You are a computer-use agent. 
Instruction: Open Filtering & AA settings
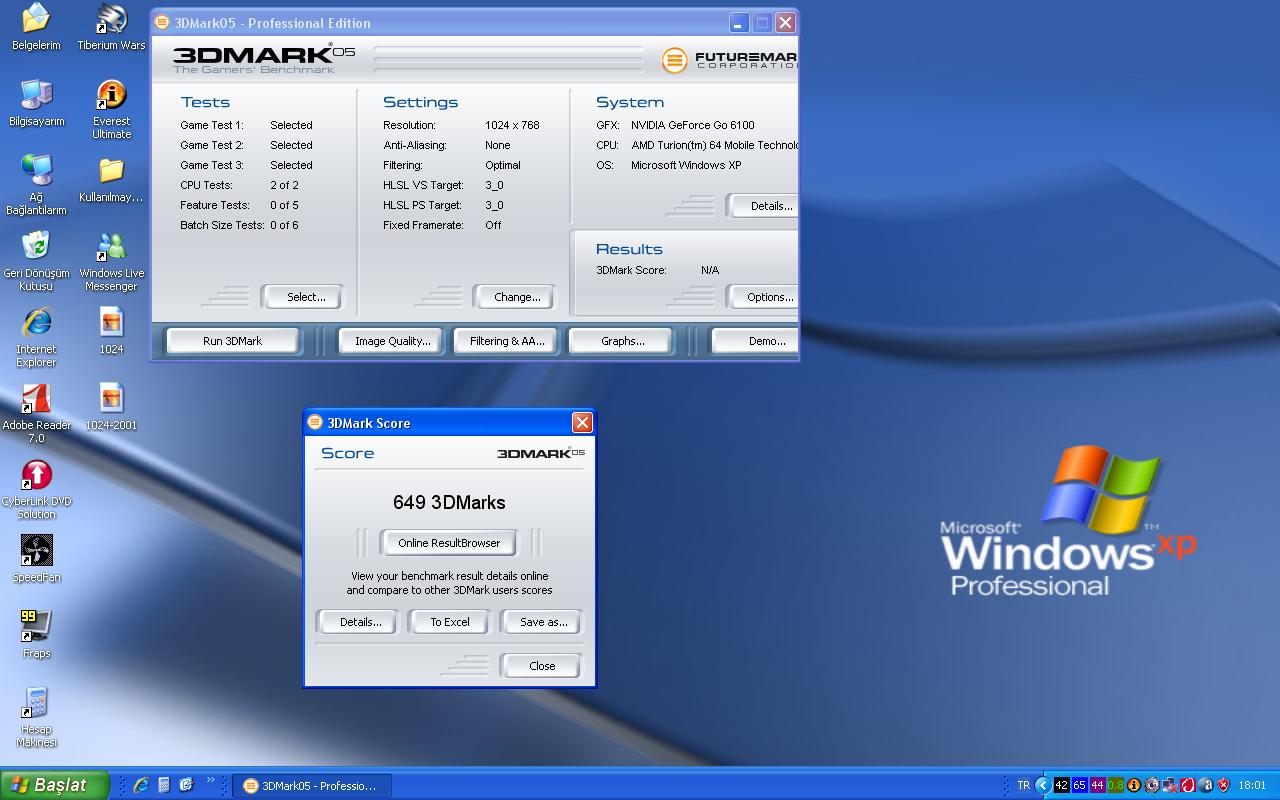click(507, 341)
